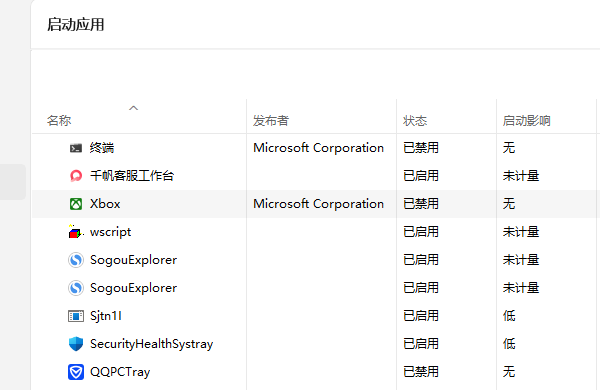Click the 终端 terminal icon
Viewport: 600px width, 390px height.
[76, 148]
